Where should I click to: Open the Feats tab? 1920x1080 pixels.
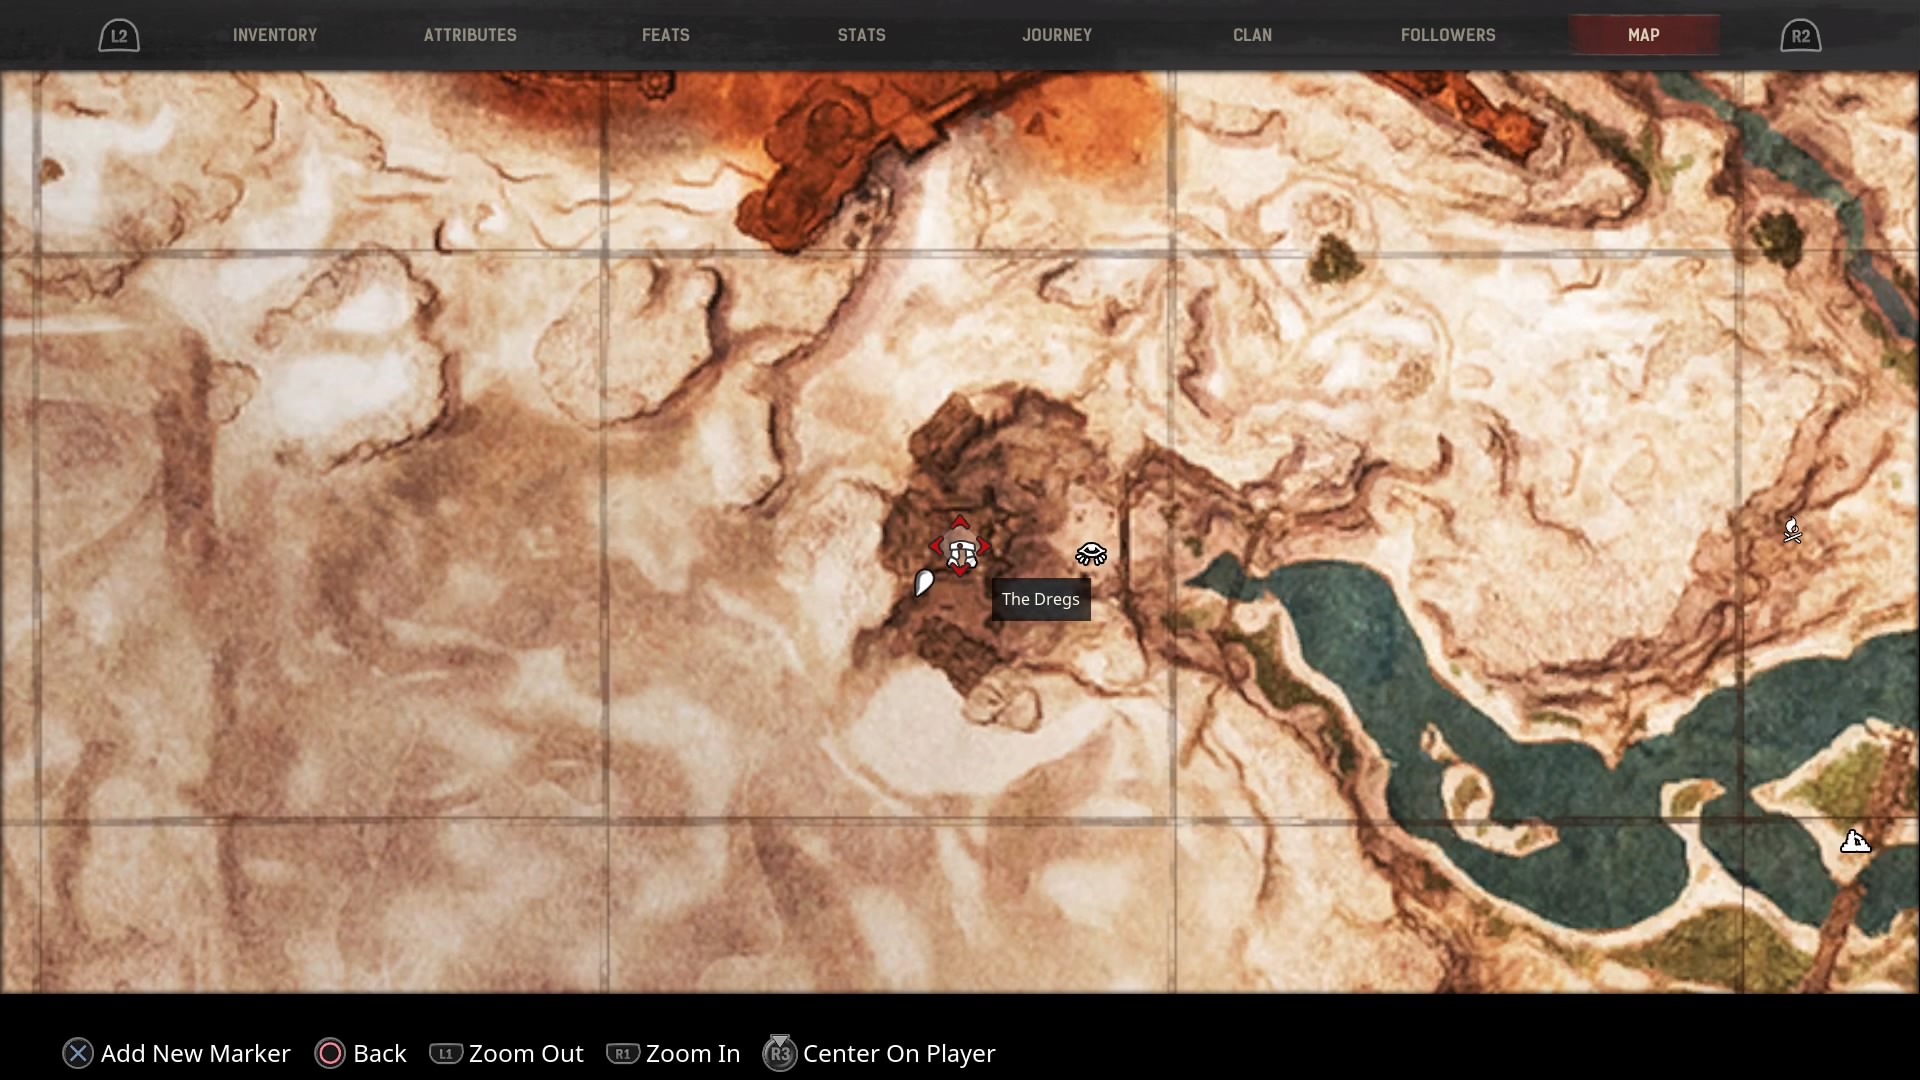[666, 35]
